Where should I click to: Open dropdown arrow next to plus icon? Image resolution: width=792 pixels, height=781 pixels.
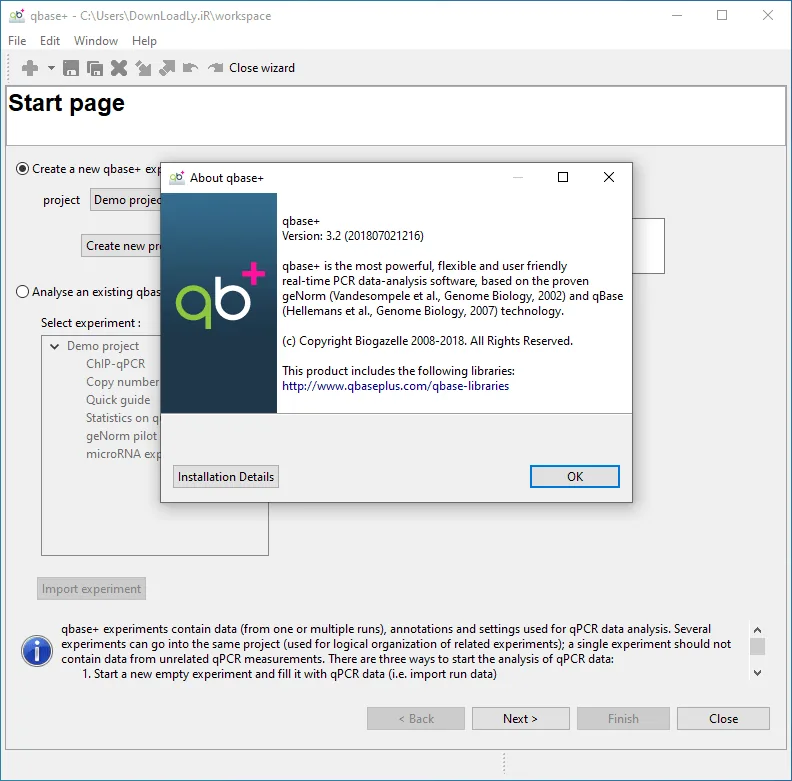[51, 68]
